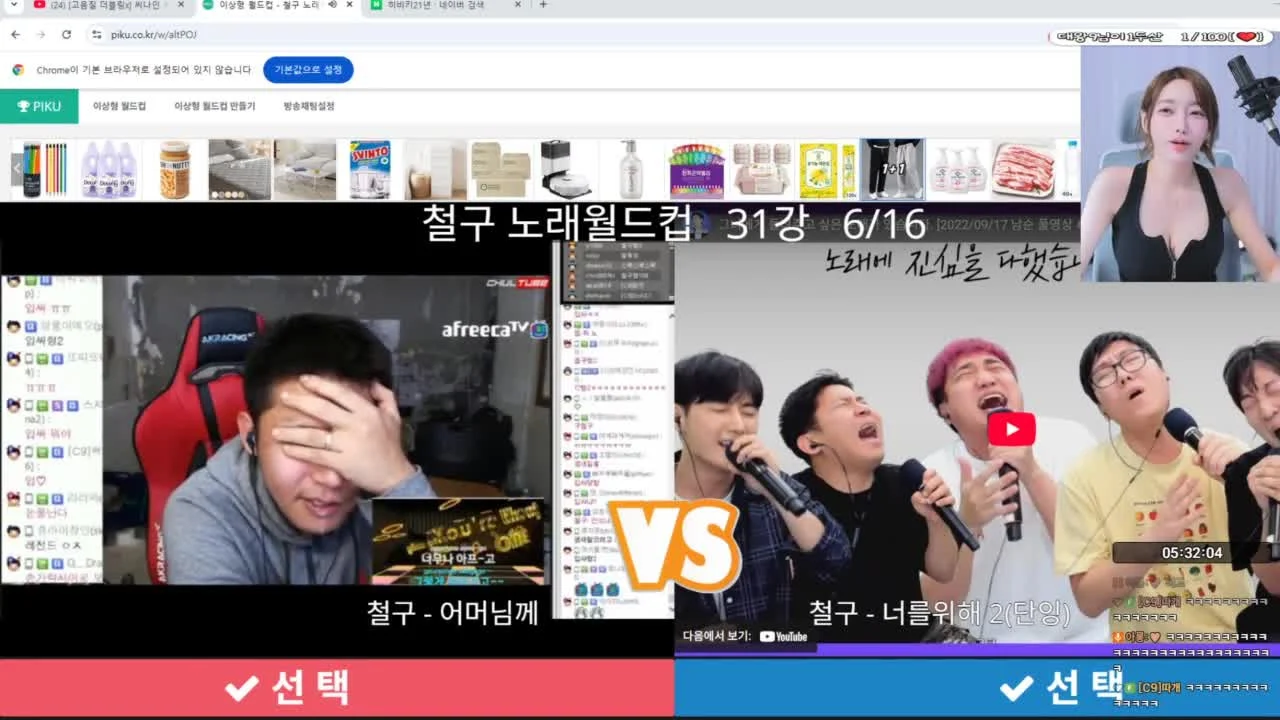Click the afreecaTV logo in left video
Image resolution: width=1280 pixels, height=720 pixels.
tap(494, 329)
